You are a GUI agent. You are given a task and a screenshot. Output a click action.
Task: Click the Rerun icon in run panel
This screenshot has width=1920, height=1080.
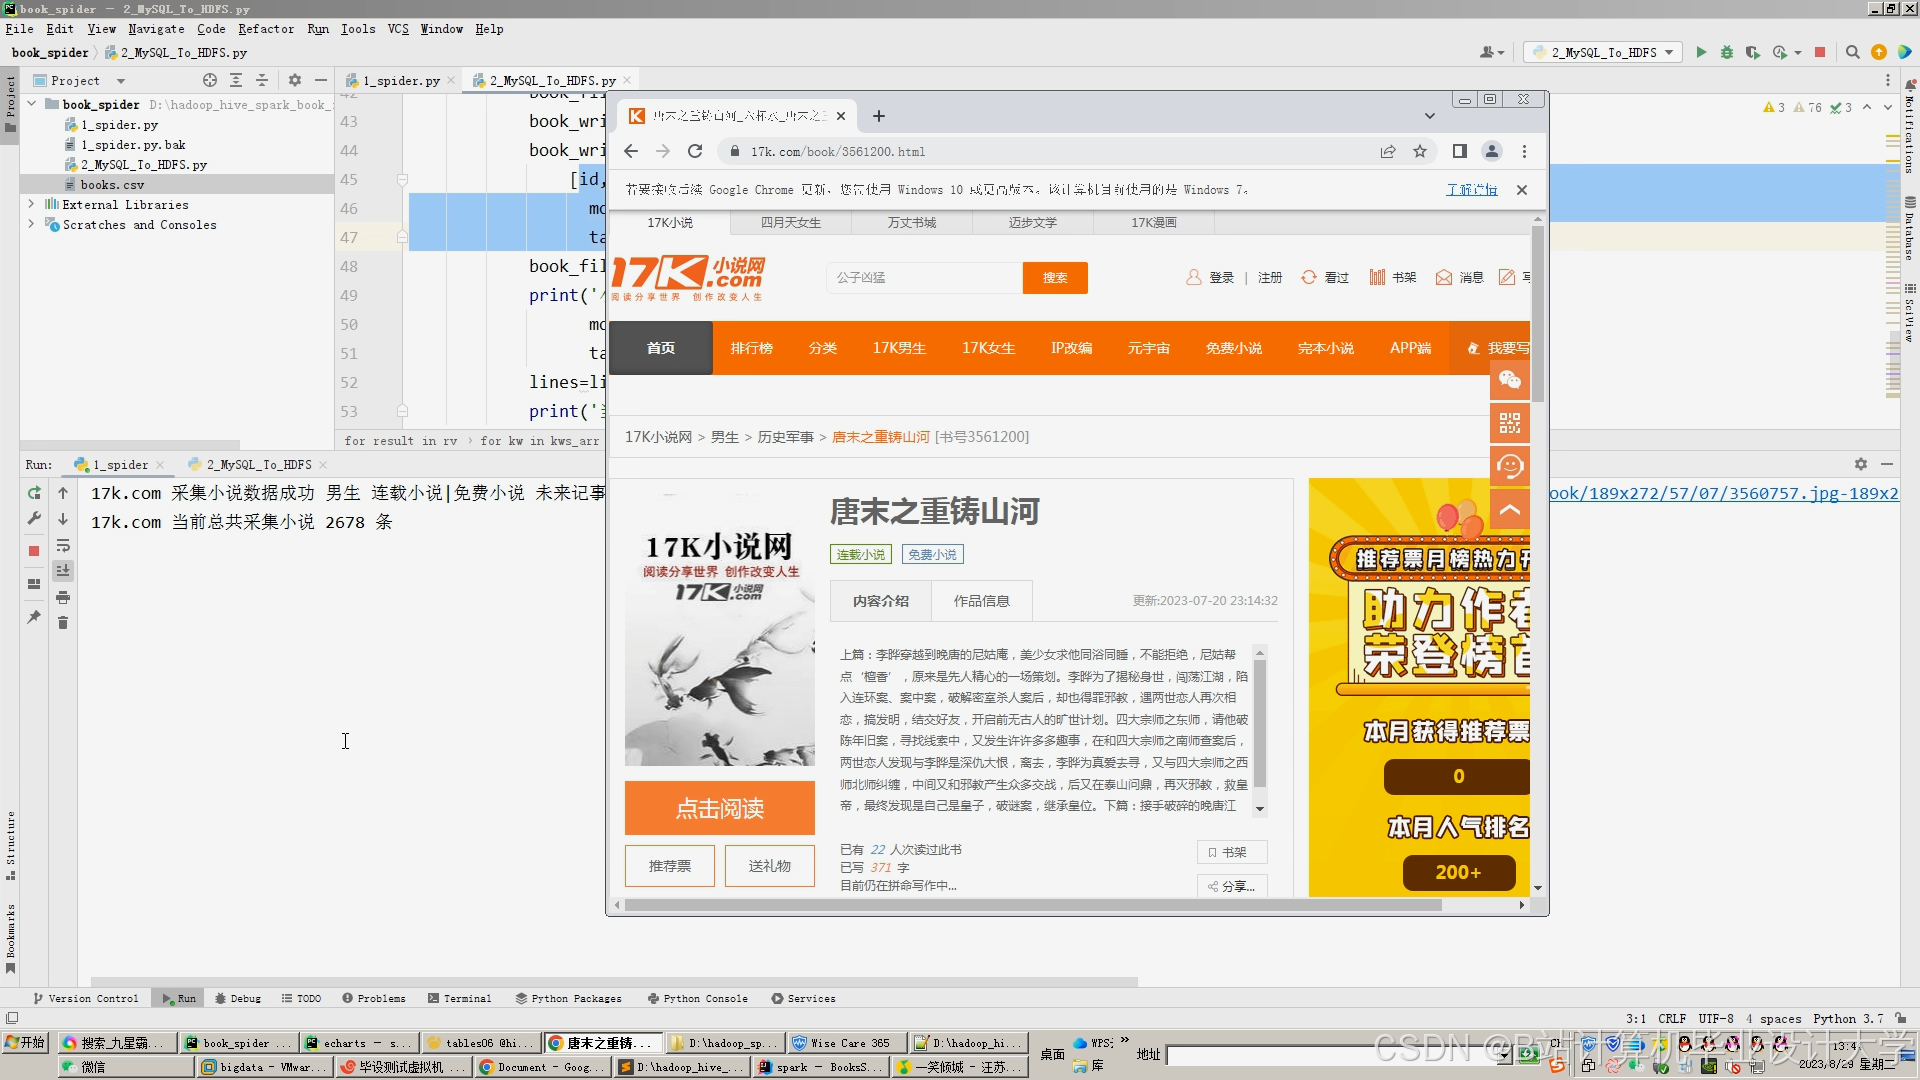tap(34, 493)
